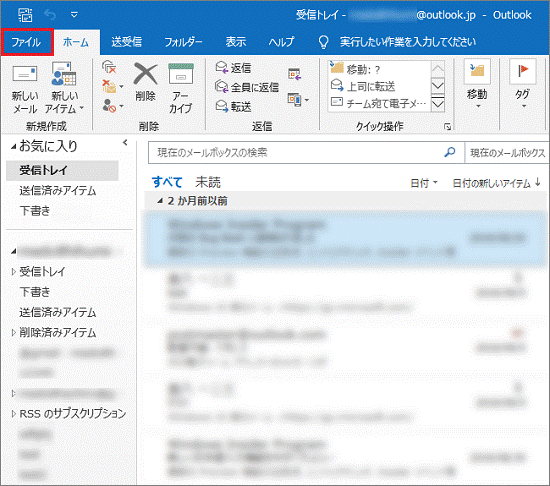Select the highlighted first message
Viewport: 550px width, 486px height.
tap(346, 238)
